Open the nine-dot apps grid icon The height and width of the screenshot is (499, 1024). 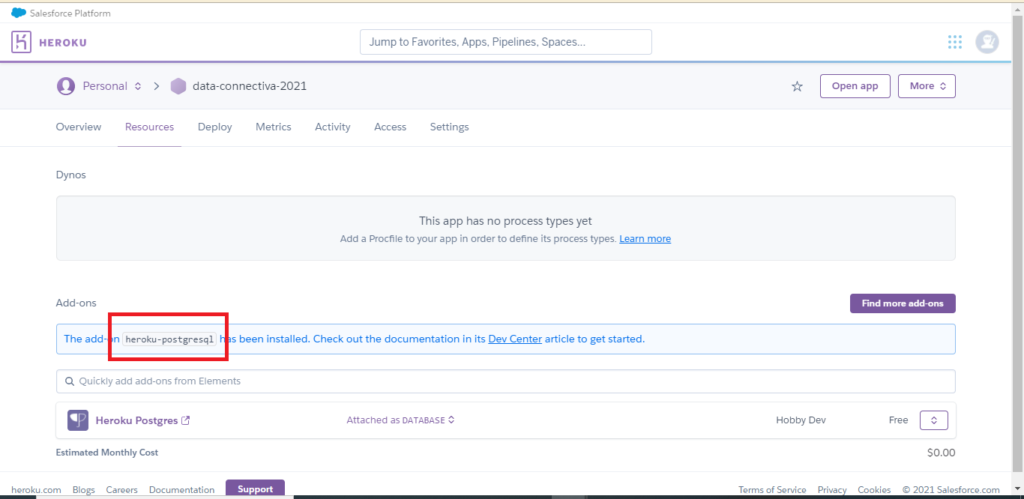(955, 42)
